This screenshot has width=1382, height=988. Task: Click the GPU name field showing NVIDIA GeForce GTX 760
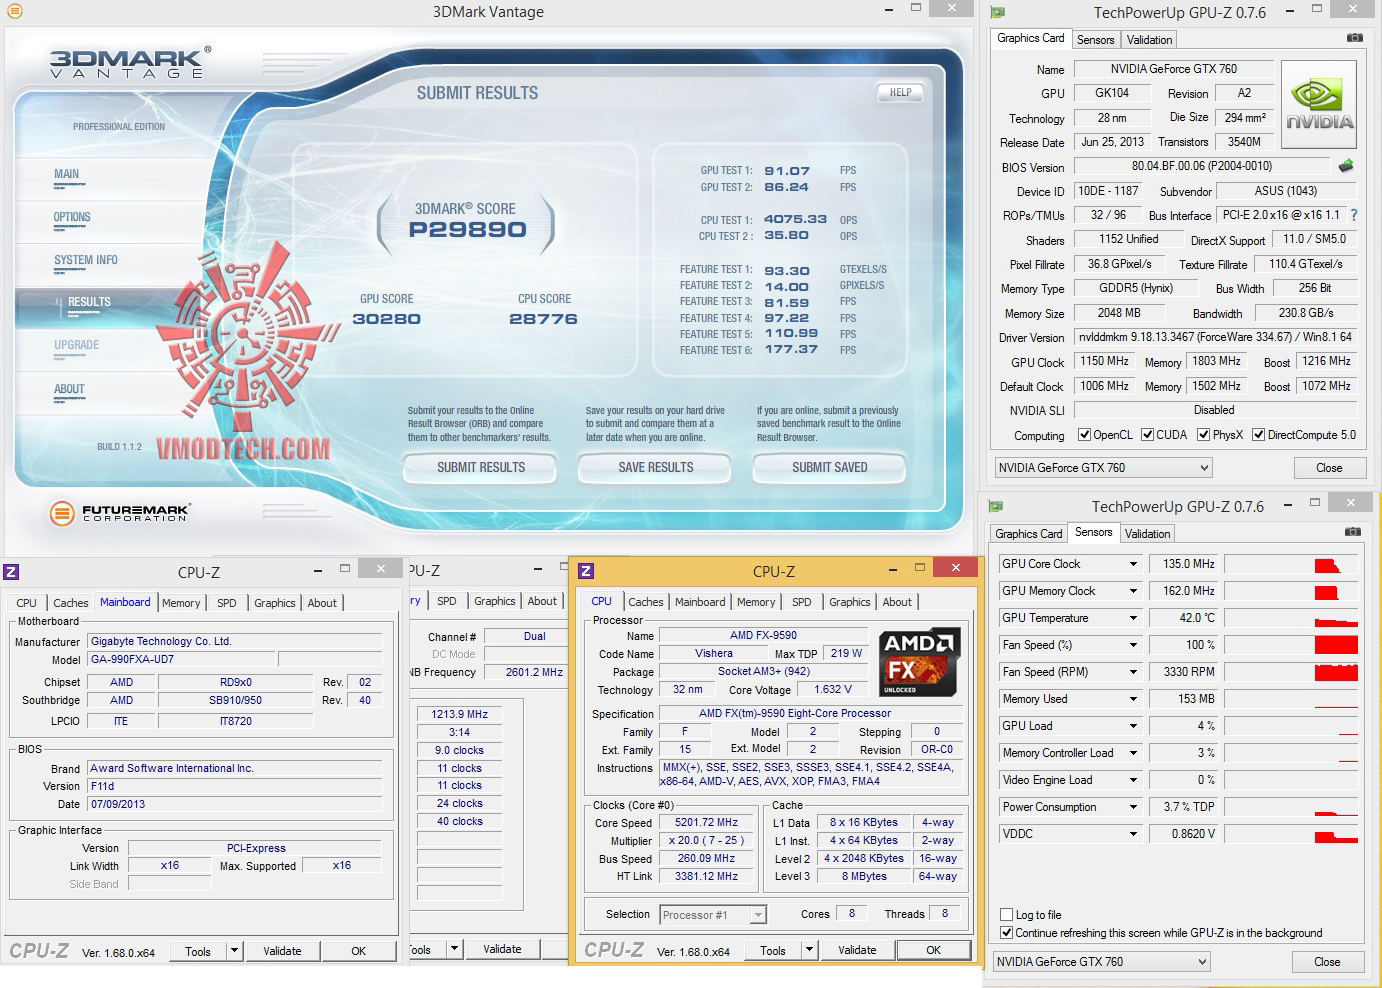pyautogui.click(x=1174, y=69)
